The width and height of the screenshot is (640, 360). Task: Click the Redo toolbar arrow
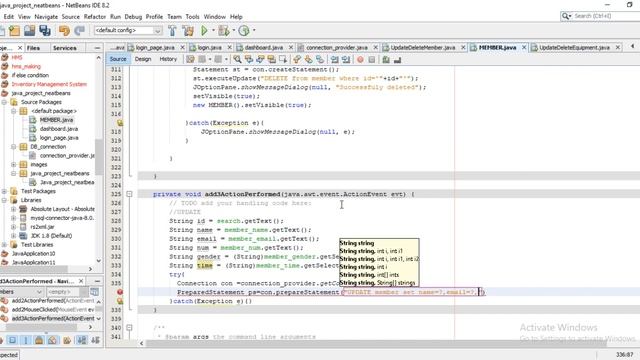(x=79, y=31)
